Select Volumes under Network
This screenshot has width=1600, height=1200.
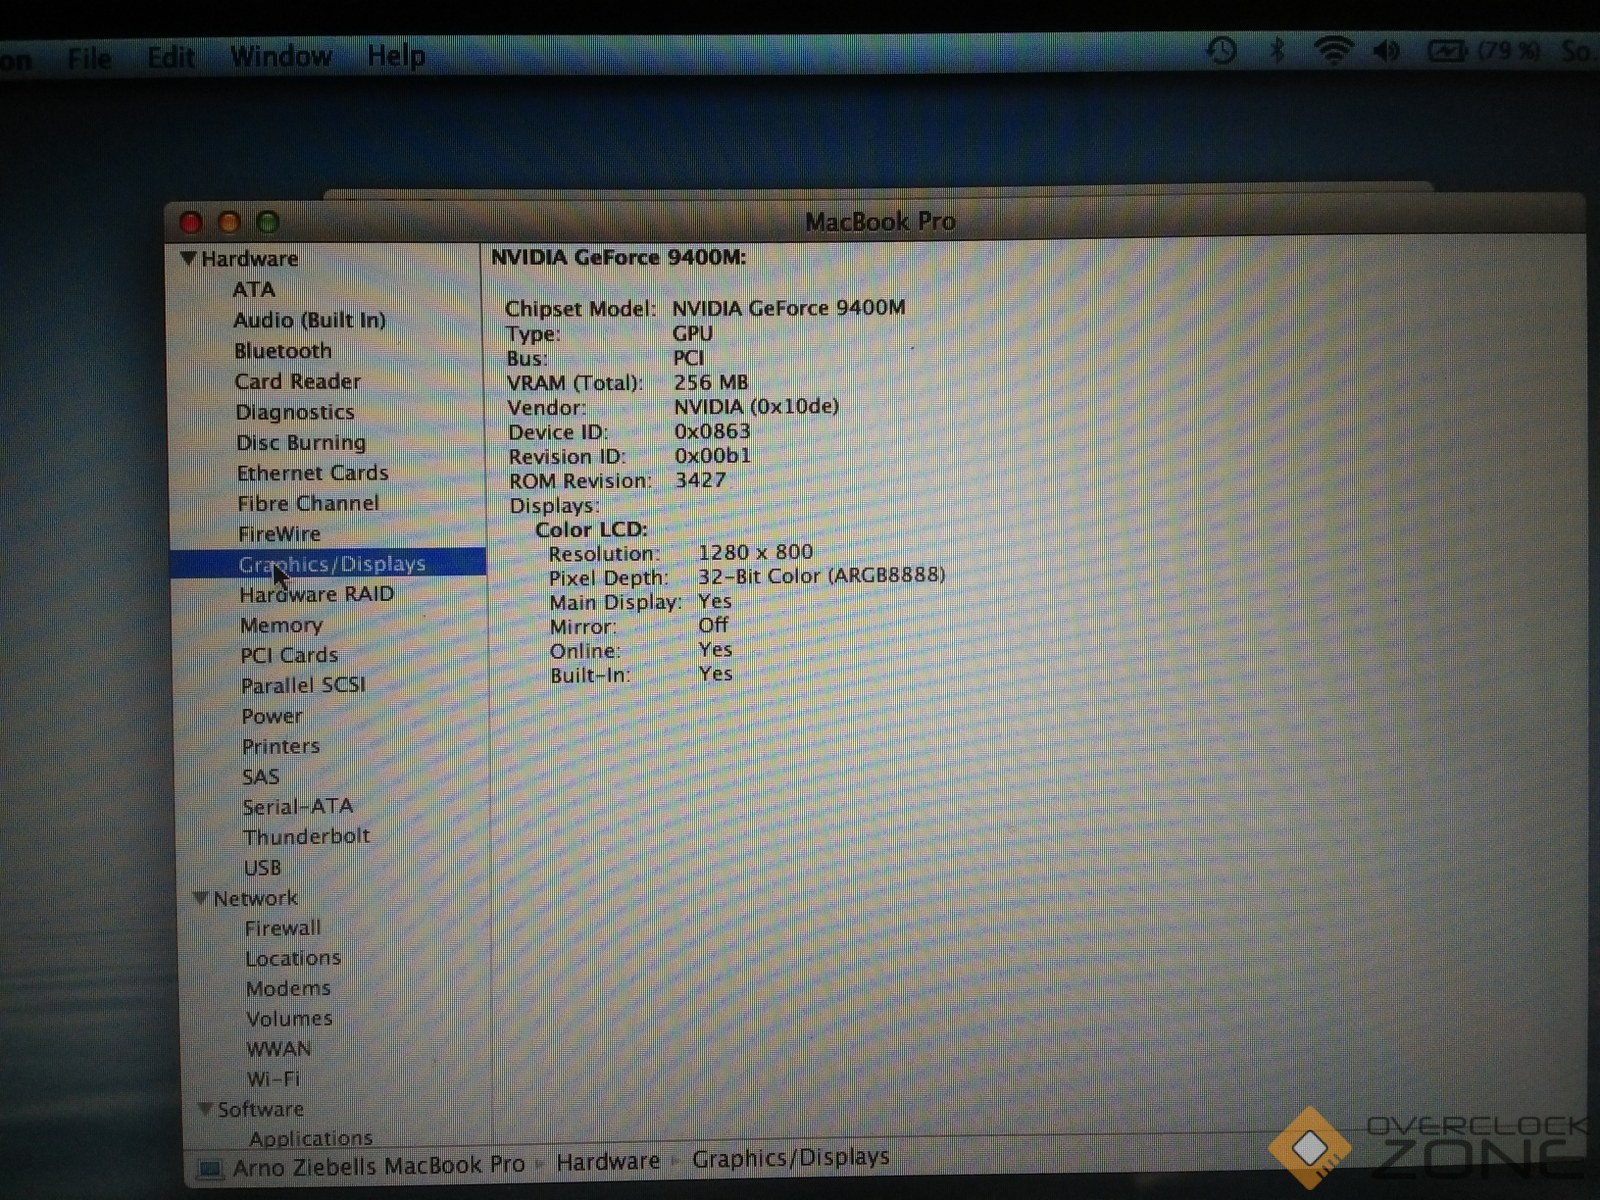pyautogui.click(x=289, y=1018)
